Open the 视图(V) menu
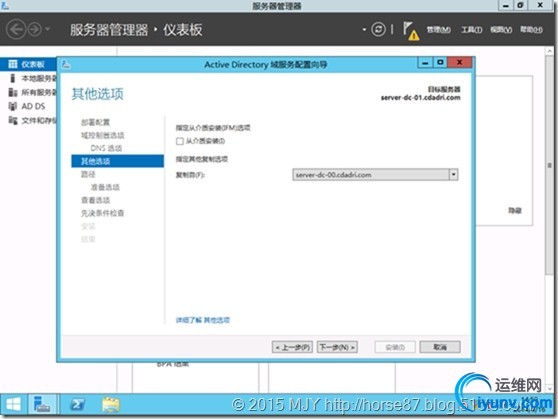Image resolution: width=558 pixels, height=419 pixels. tap(501, 30)
